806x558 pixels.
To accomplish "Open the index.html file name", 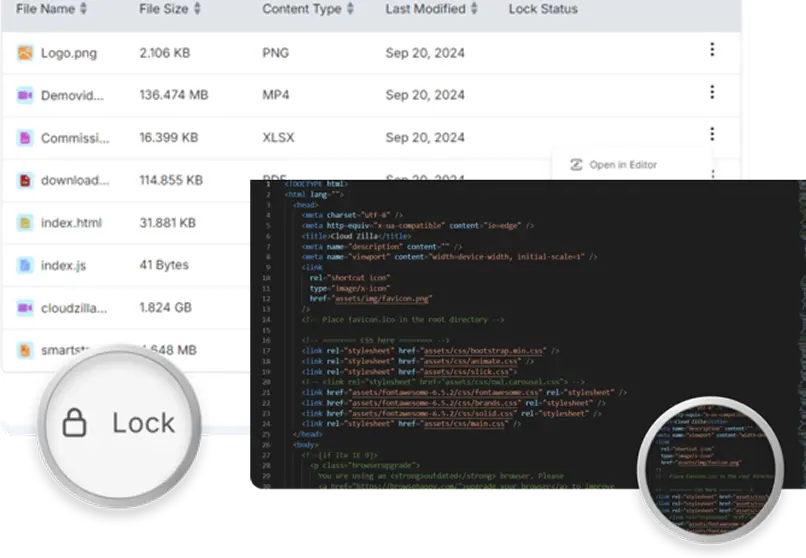I will [71, 223].
